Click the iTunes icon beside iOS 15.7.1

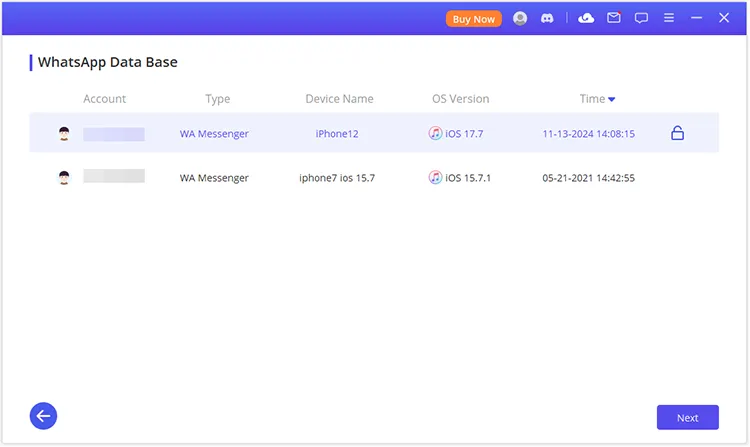[x=435, y=177]
